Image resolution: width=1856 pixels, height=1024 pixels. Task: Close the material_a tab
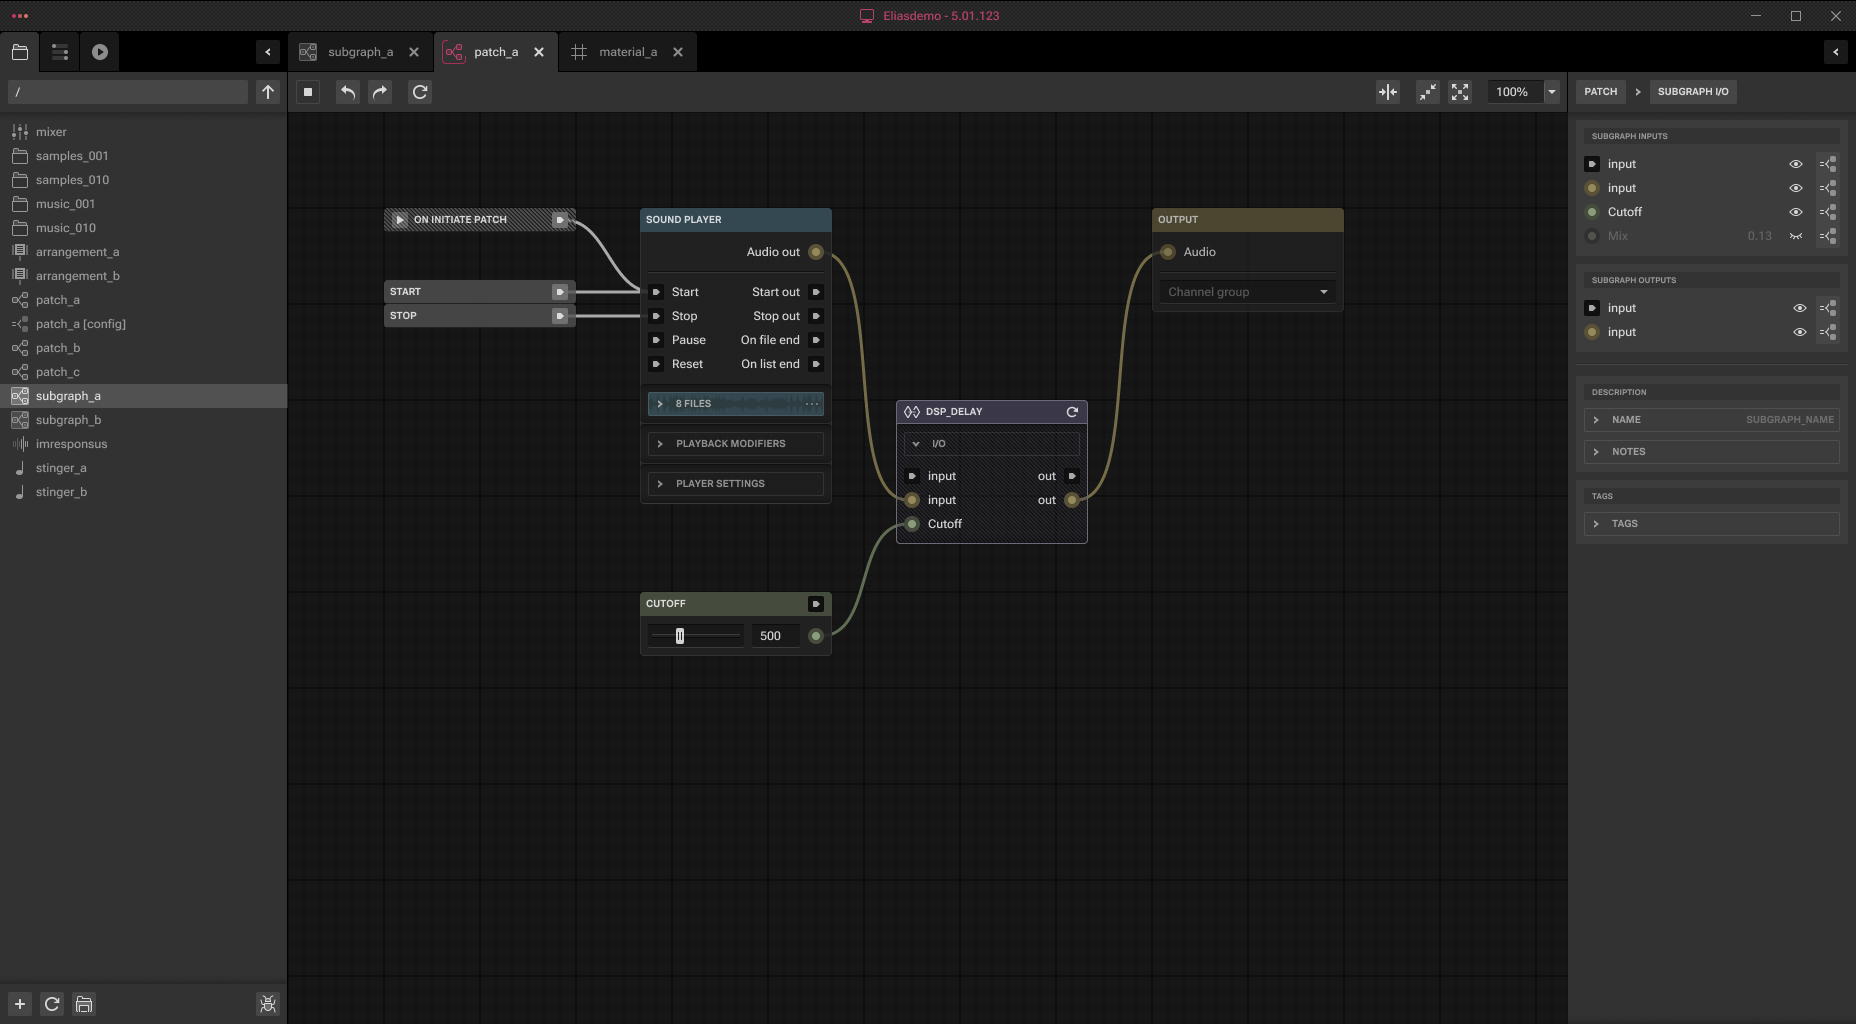tap(678, 52)
